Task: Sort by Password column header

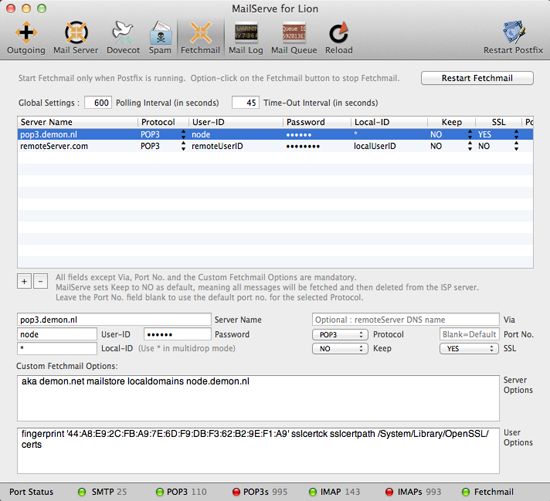Action: click(317, 122)
